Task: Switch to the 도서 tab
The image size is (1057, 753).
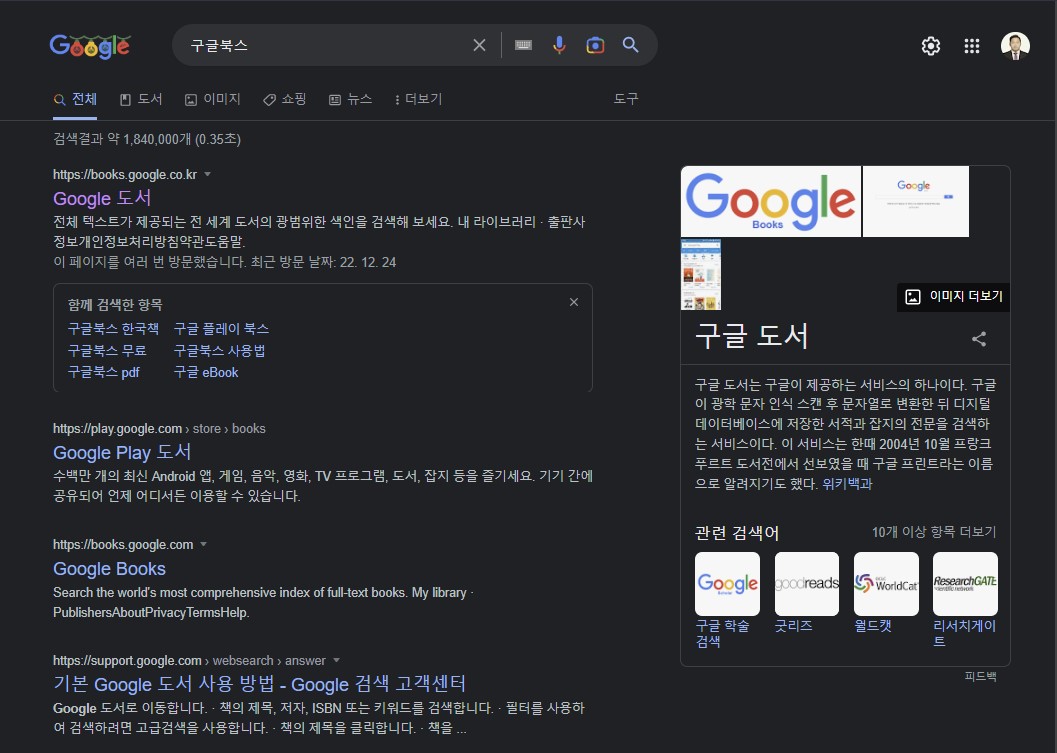Action: pyautogui.click(x=141, y=99)
